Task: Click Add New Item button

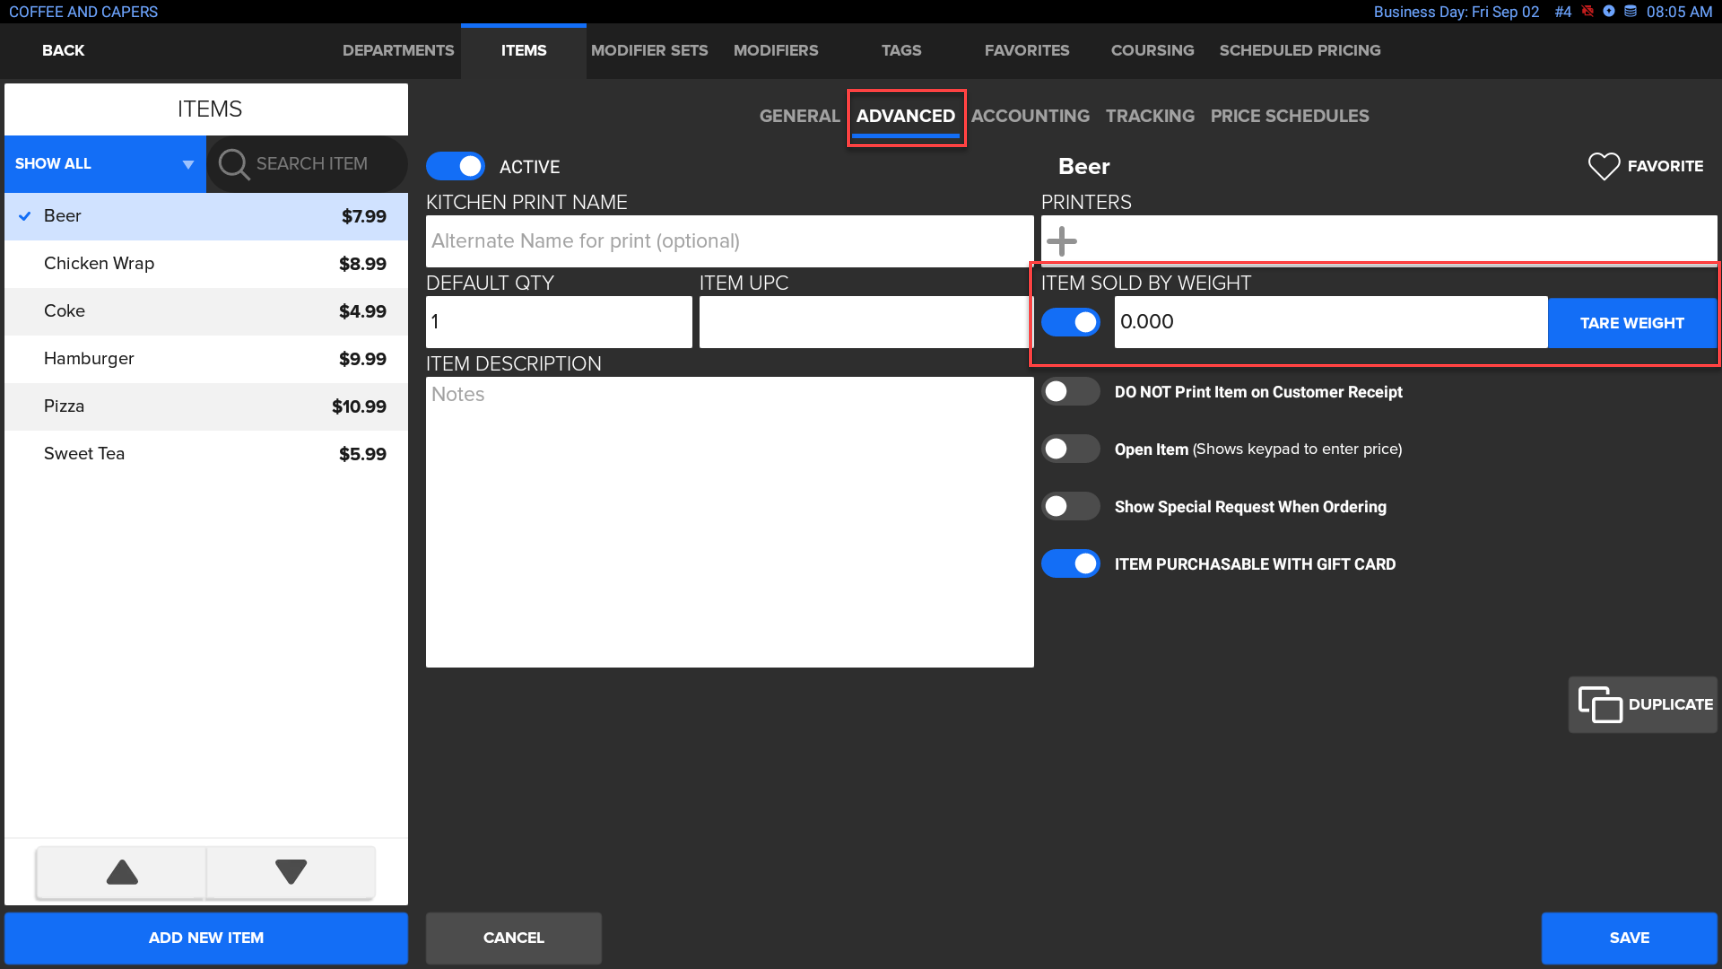Action: [x=206, y=938]
